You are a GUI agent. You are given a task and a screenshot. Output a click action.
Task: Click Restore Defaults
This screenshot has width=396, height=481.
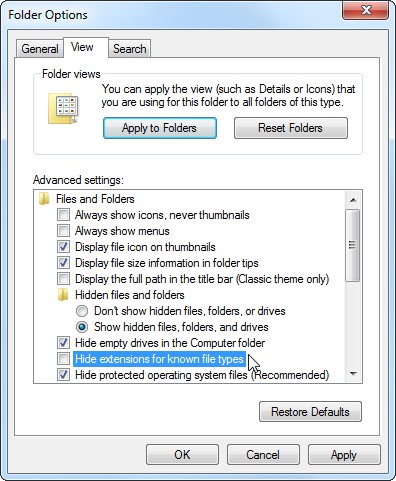(310, 412)
